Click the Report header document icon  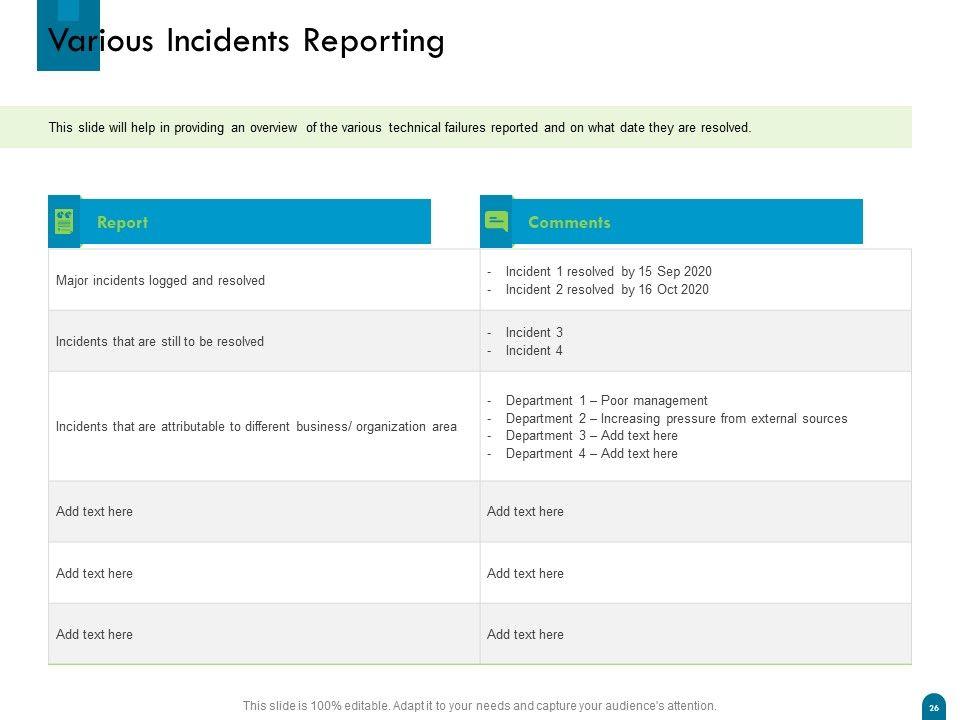pyautogui.click(x=64, y=222)
